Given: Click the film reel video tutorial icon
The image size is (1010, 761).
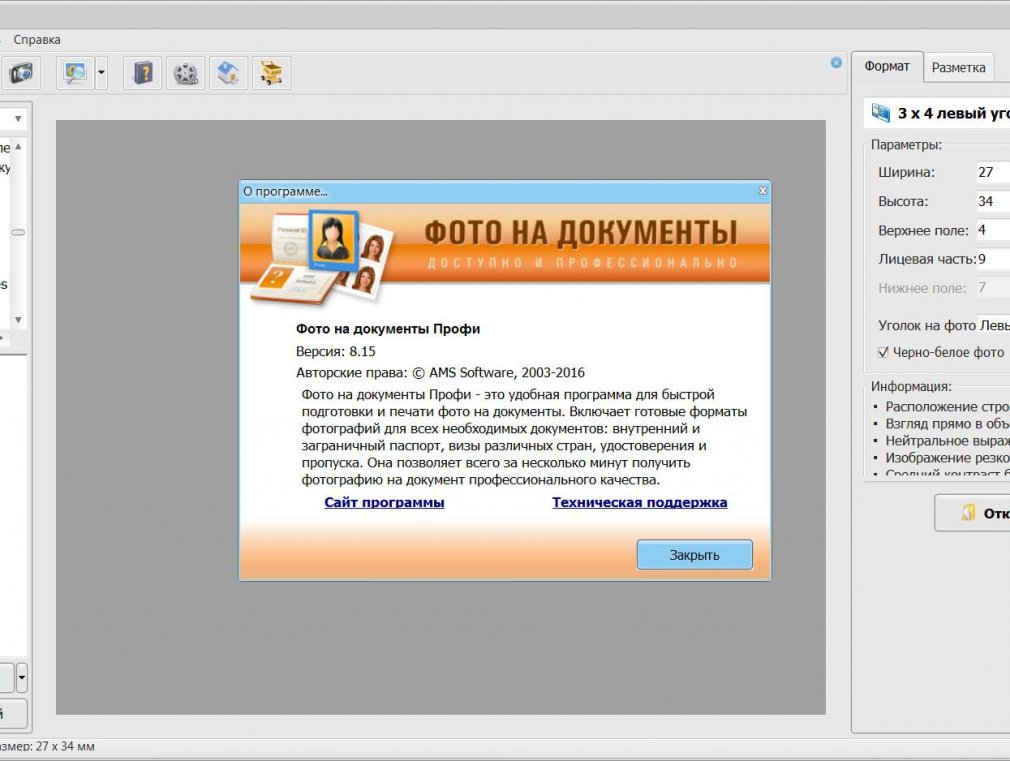Looking at the screenshot, I should tap(186, 72).
